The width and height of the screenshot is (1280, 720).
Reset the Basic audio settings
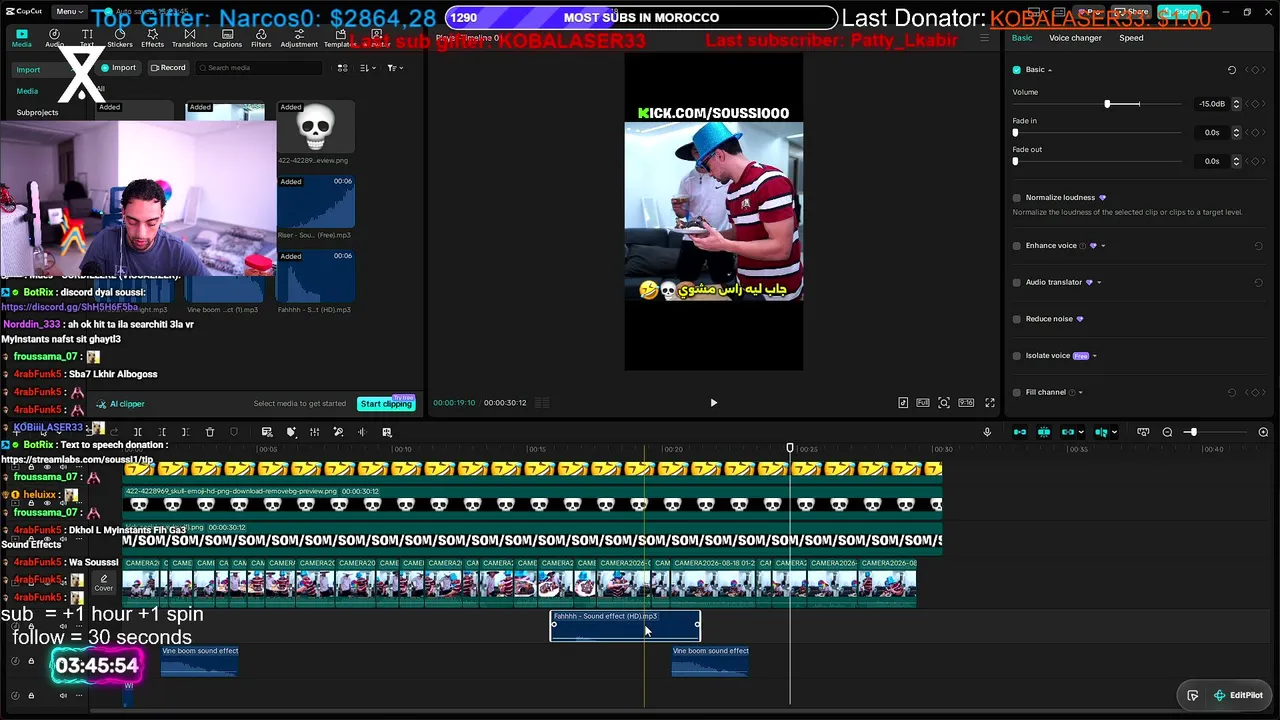(1232, 70)
